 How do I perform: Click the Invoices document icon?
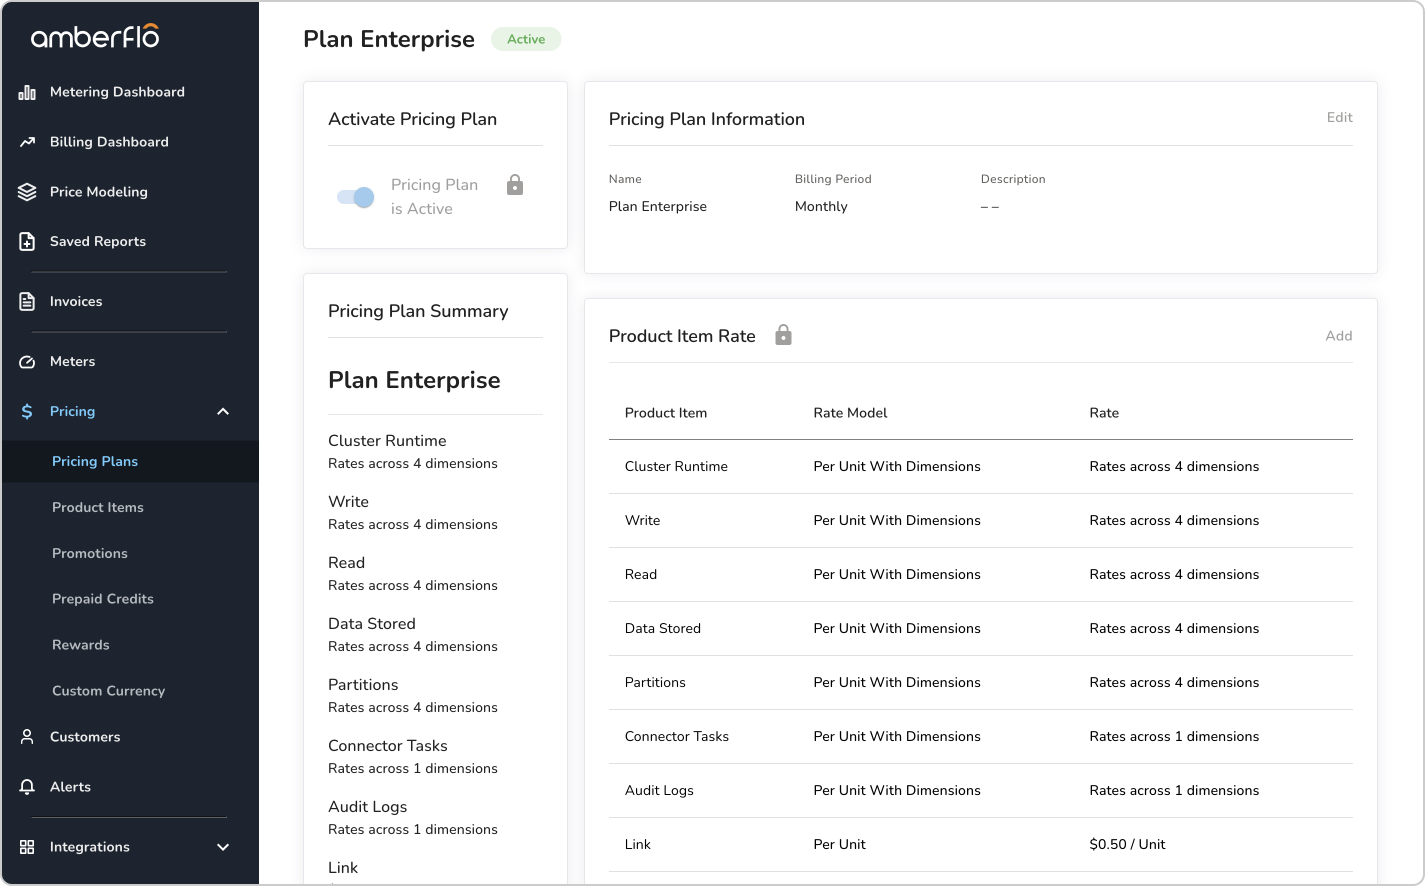pyautogui.click(x=27, y=302)
